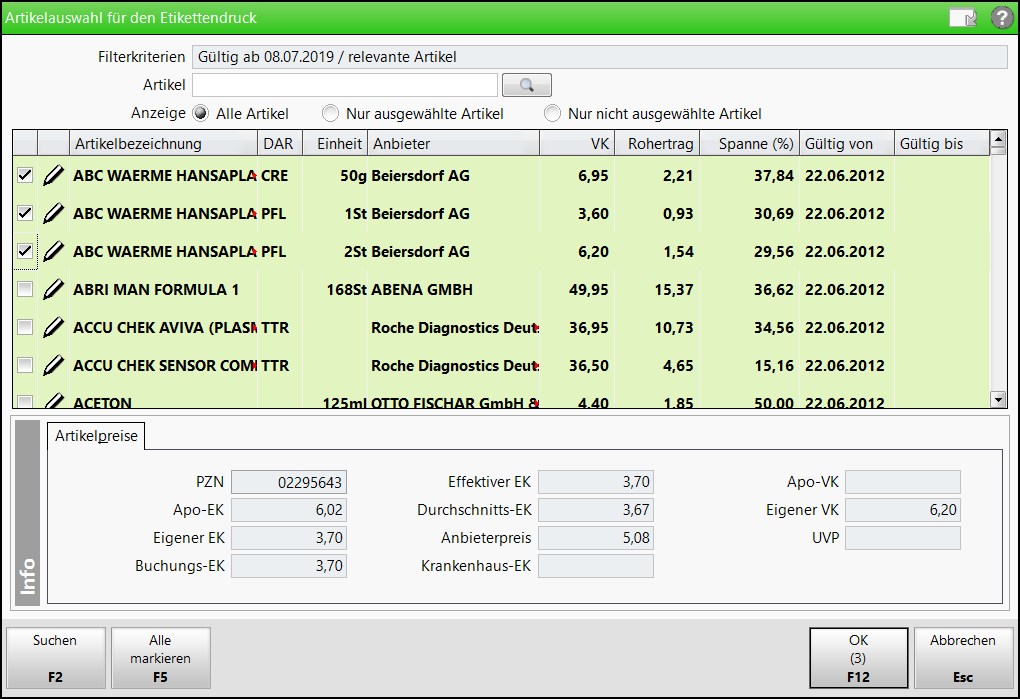Click the window detach icon in title bar
Screen dimensions: 1020x699
click(x=963, y=18)
